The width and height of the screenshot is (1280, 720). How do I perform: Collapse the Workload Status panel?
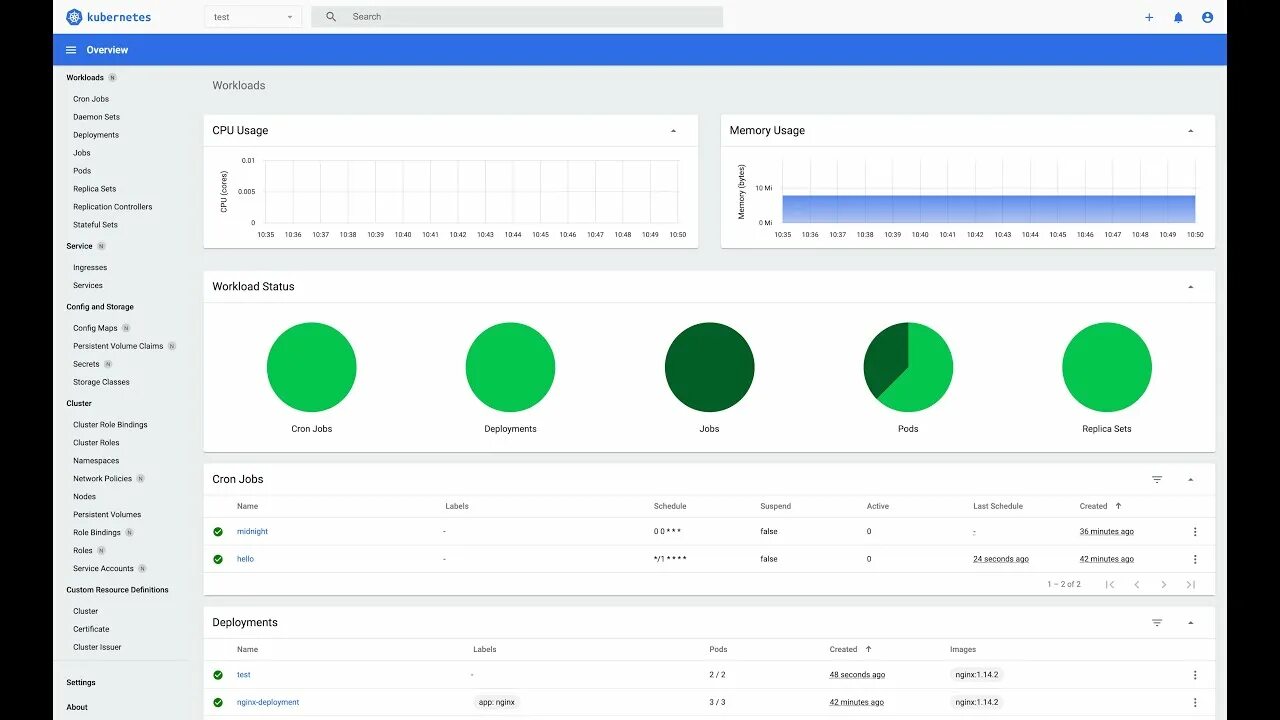pyautogui.click(x=1190, y=286)
